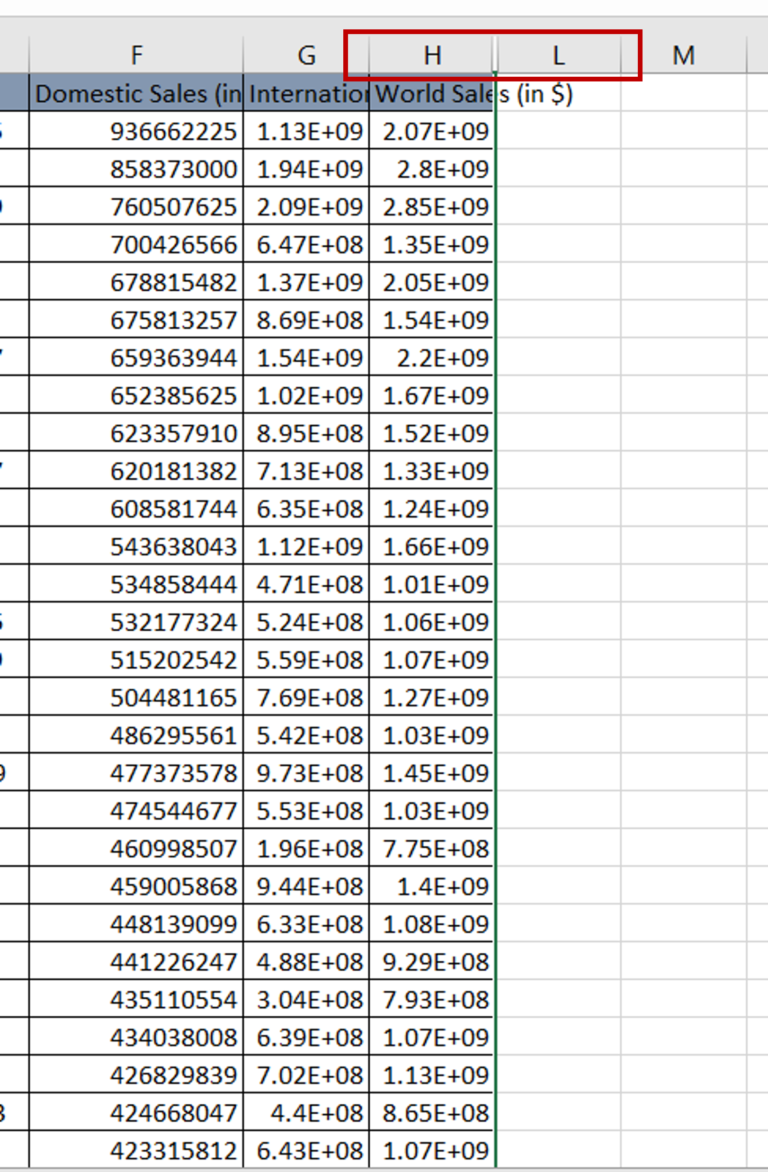Select the 1.37E+09 cell
This screenshot has height=1172, width=768.
[x=307, y=282]
